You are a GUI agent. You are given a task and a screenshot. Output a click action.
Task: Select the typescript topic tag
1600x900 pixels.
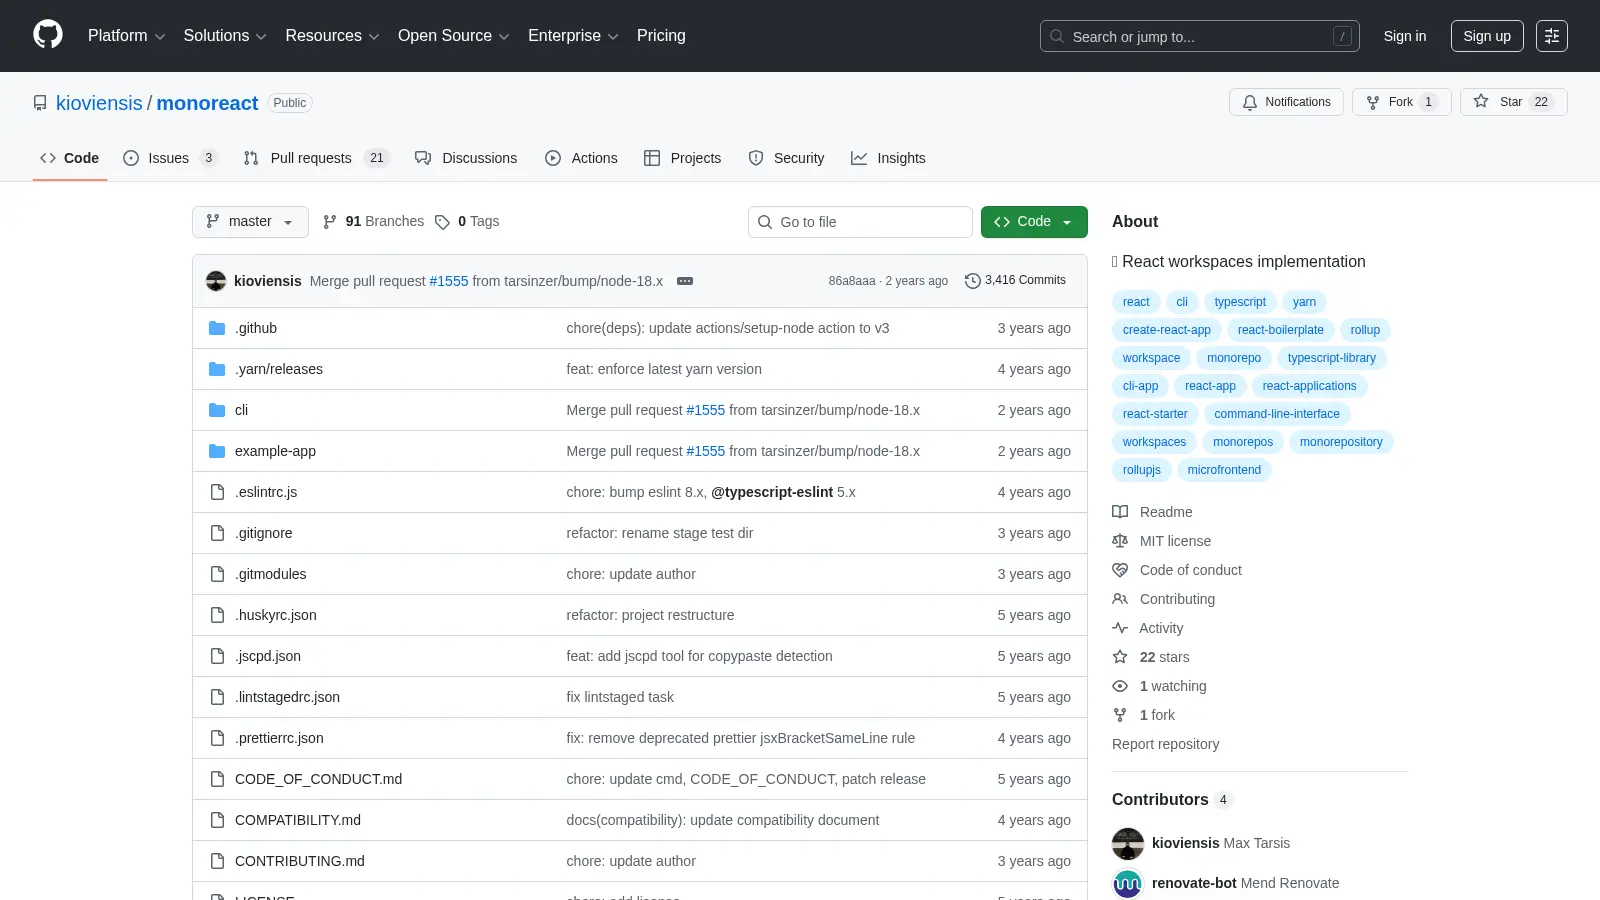1240,302
